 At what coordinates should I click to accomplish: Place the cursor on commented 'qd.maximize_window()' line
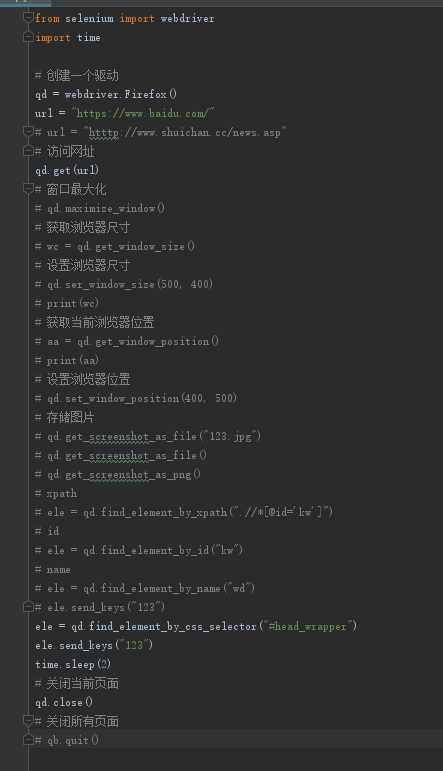pos(100,208)
